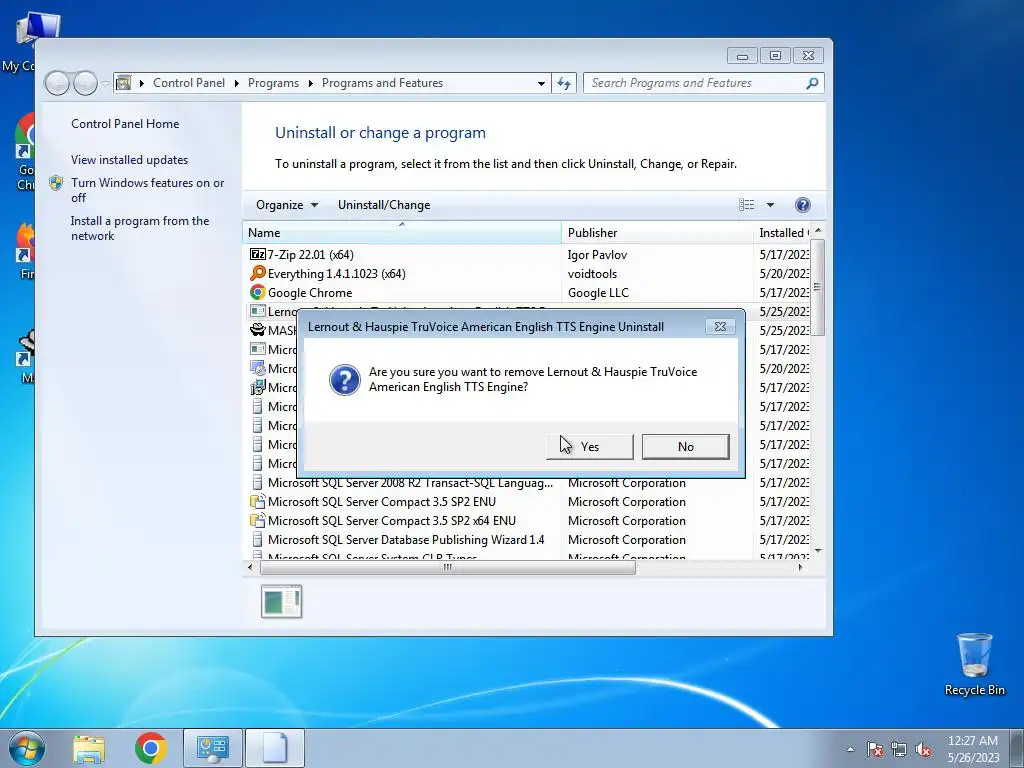1024x768 pixels.
Task: Click Programs and Features breadcrumb segment
Action: click(382, 83)
